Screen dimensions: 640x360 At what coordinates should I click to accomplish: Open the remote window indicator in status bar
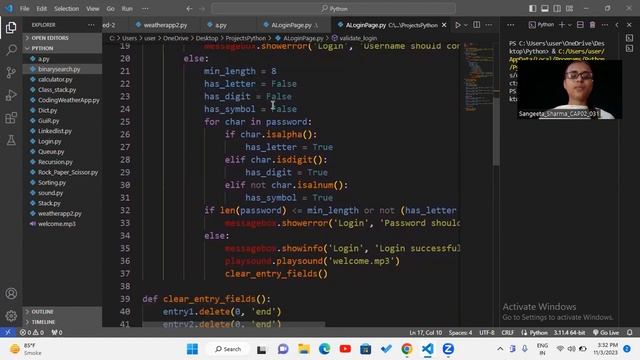click(x=8, y=332)
